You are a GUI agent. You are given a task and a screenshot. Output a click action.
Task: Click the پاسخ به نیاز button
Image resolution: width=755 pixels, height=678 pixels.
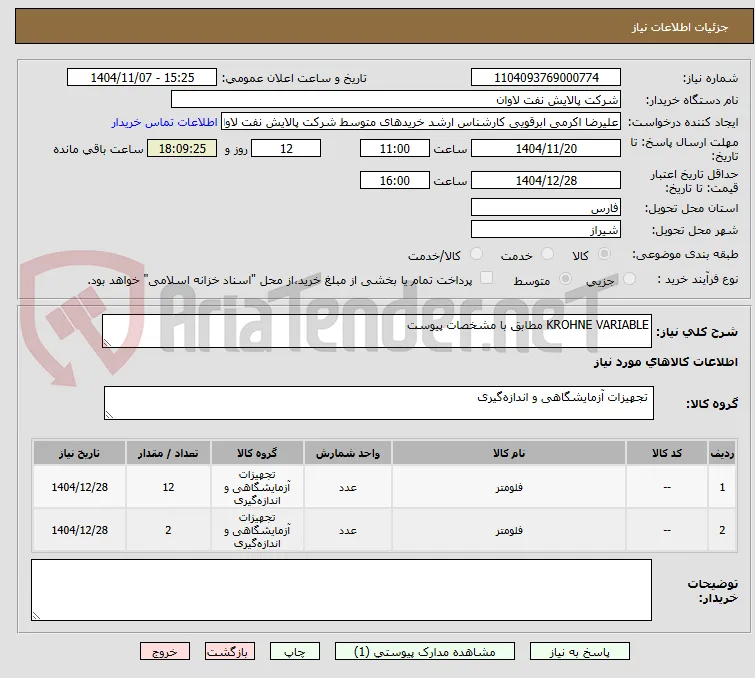[580, 652]
